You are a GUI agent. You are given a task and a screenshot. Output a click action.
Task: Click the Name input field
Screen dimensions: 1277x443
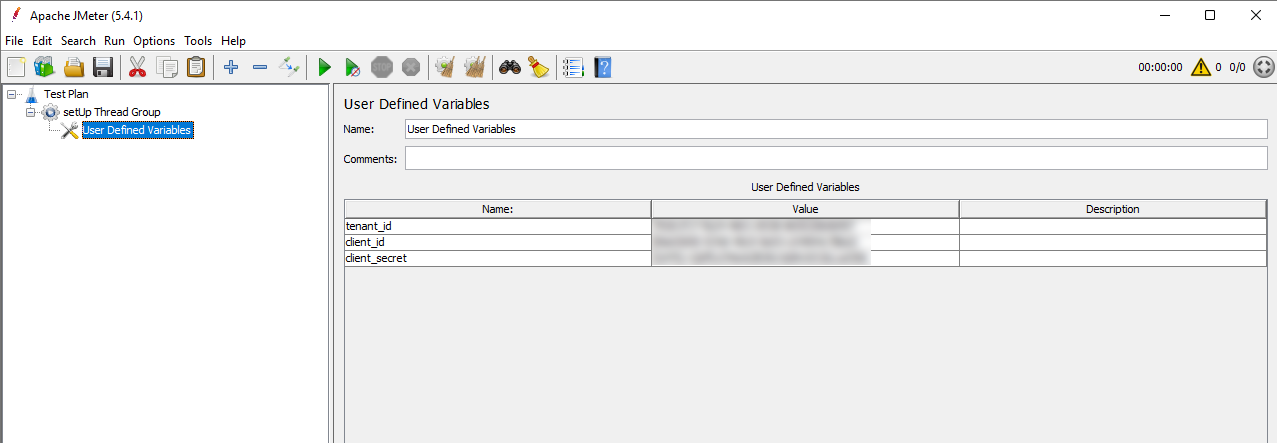click(835, 129)
